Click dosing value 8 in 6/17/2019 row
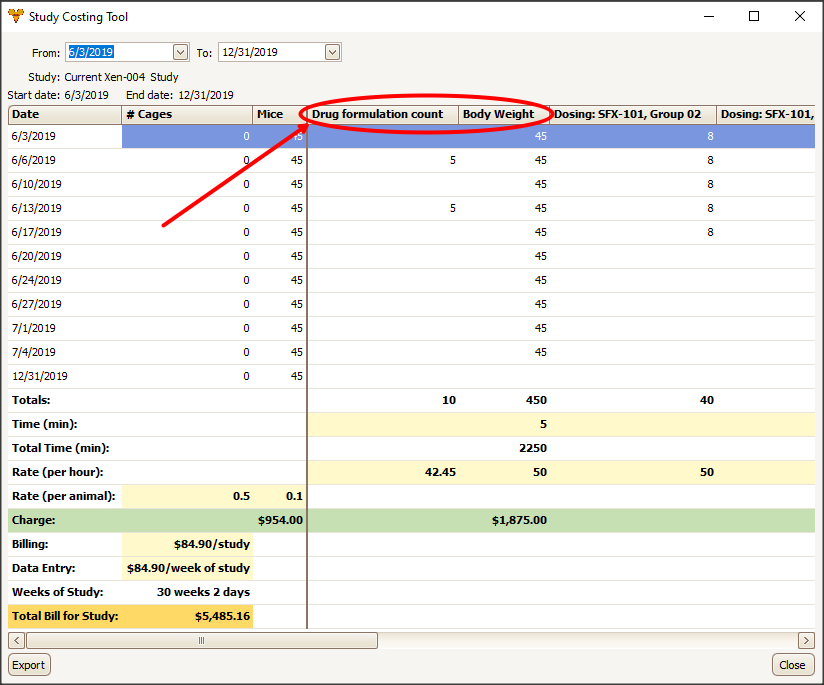 pyautogui.click(x=710, y=232)
